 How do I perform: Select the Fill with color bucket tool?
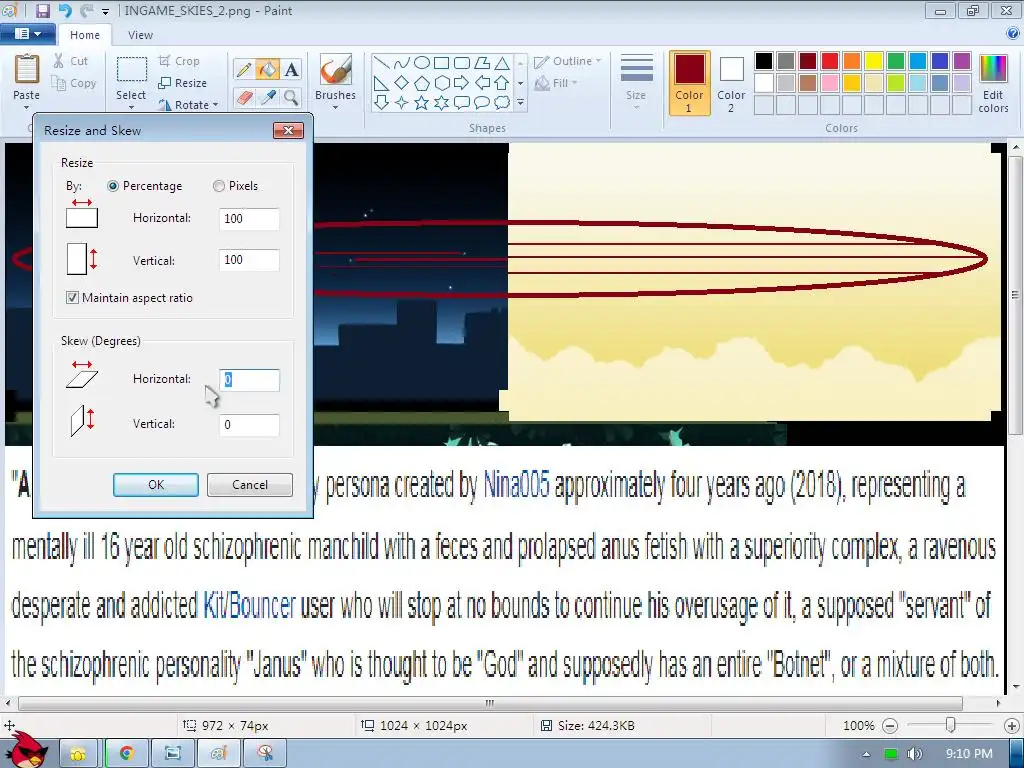tap(267, 69)
